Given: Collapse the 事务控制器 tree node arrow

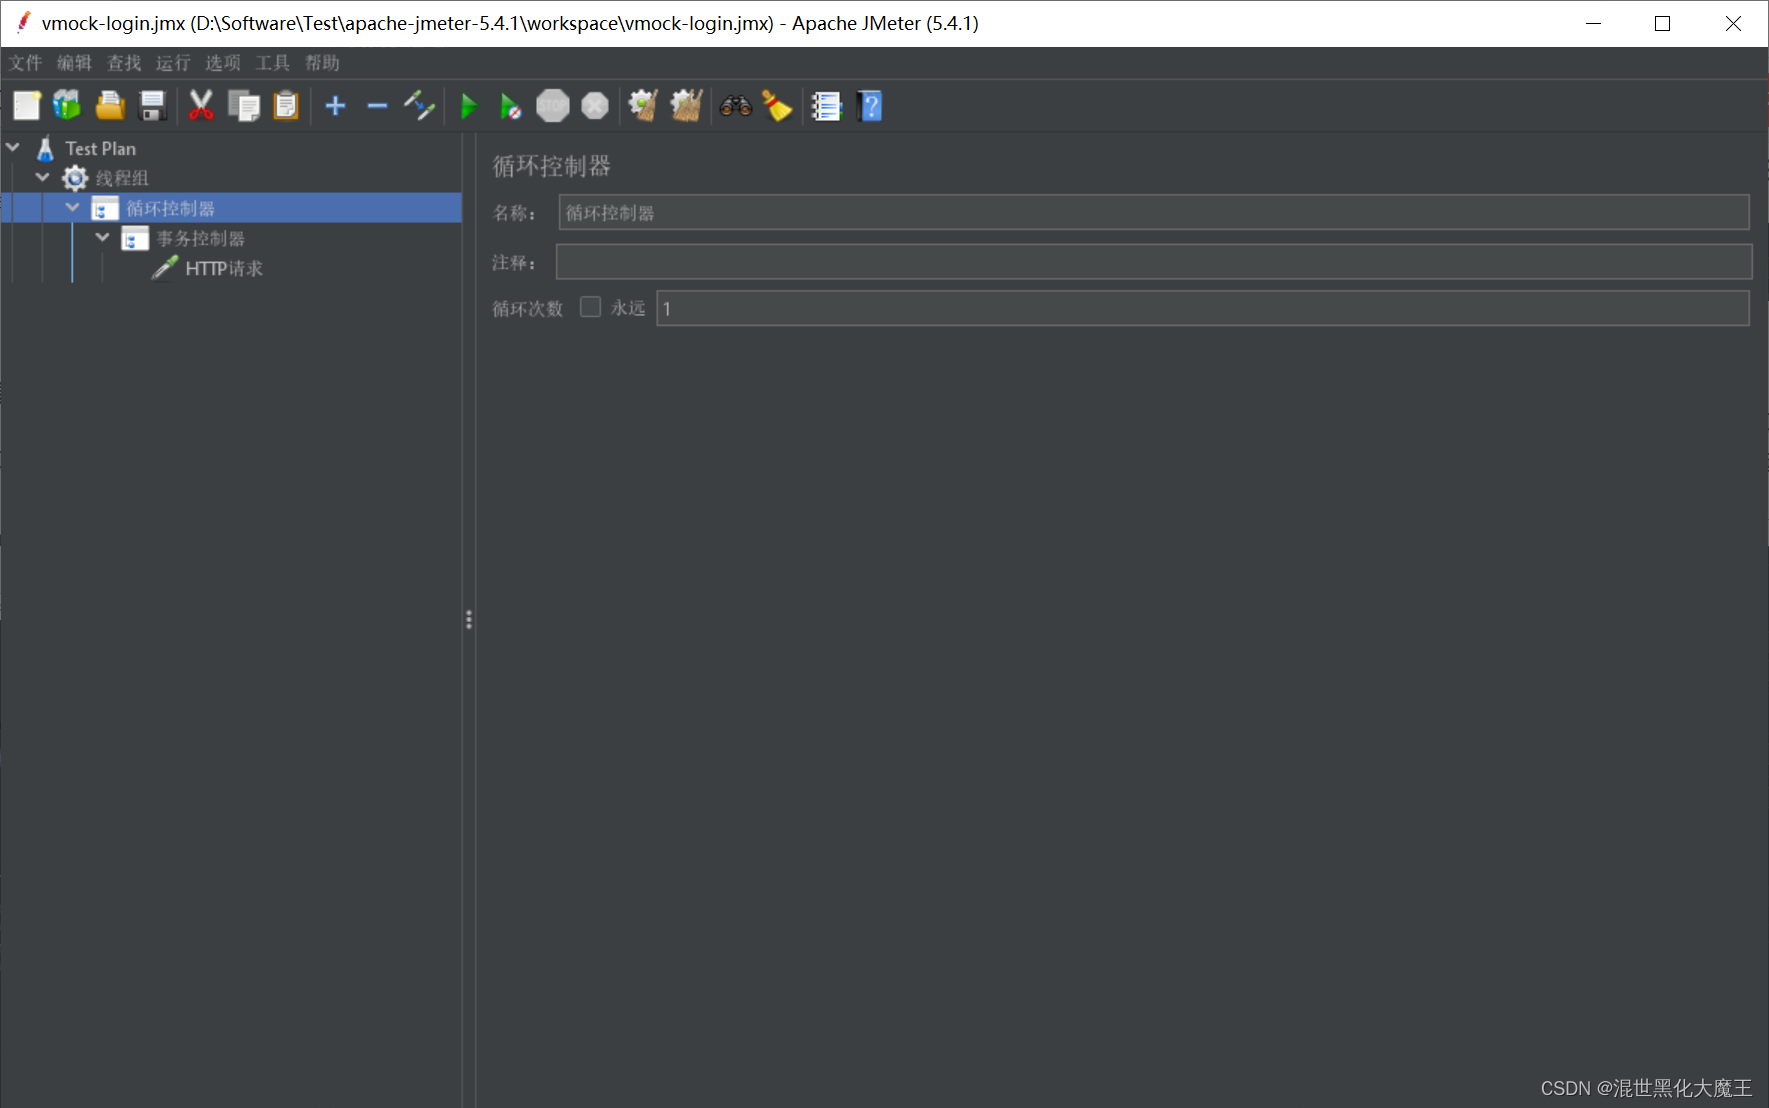Looking at the screenshot, I should point(102,237).
